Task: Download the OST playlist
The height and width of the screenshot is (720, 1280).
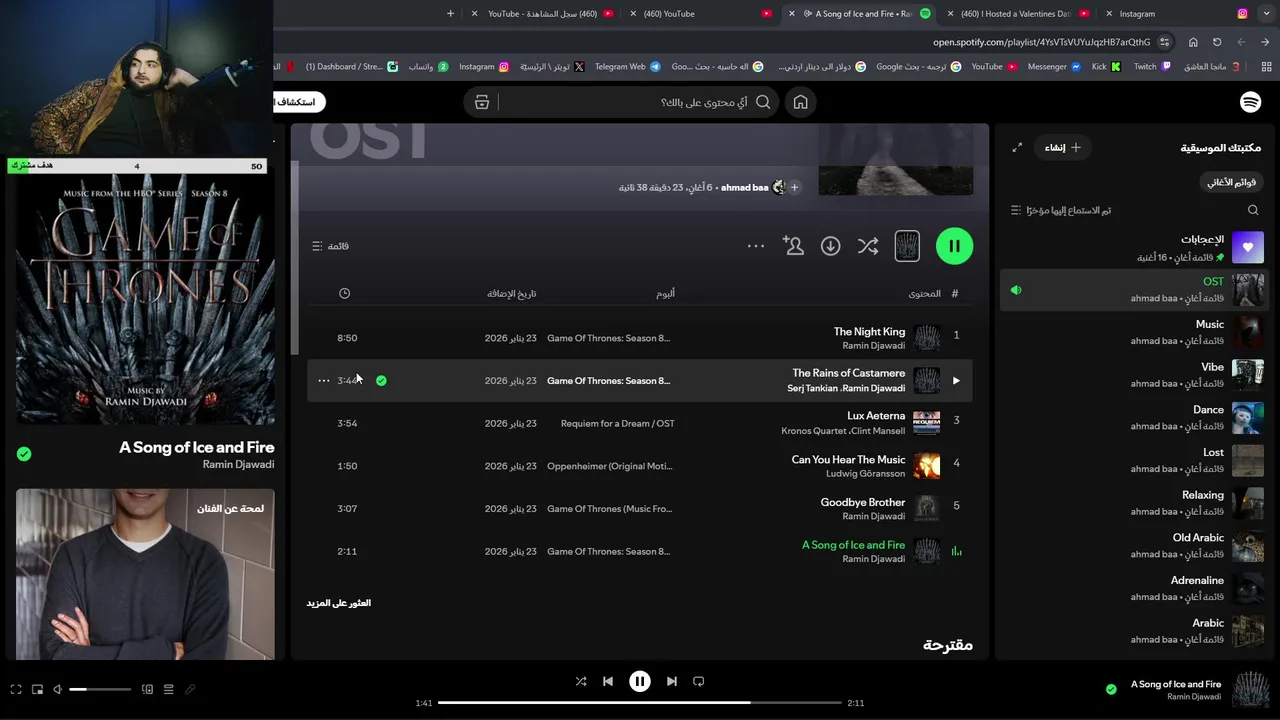Action: click(x=830, y=246)
